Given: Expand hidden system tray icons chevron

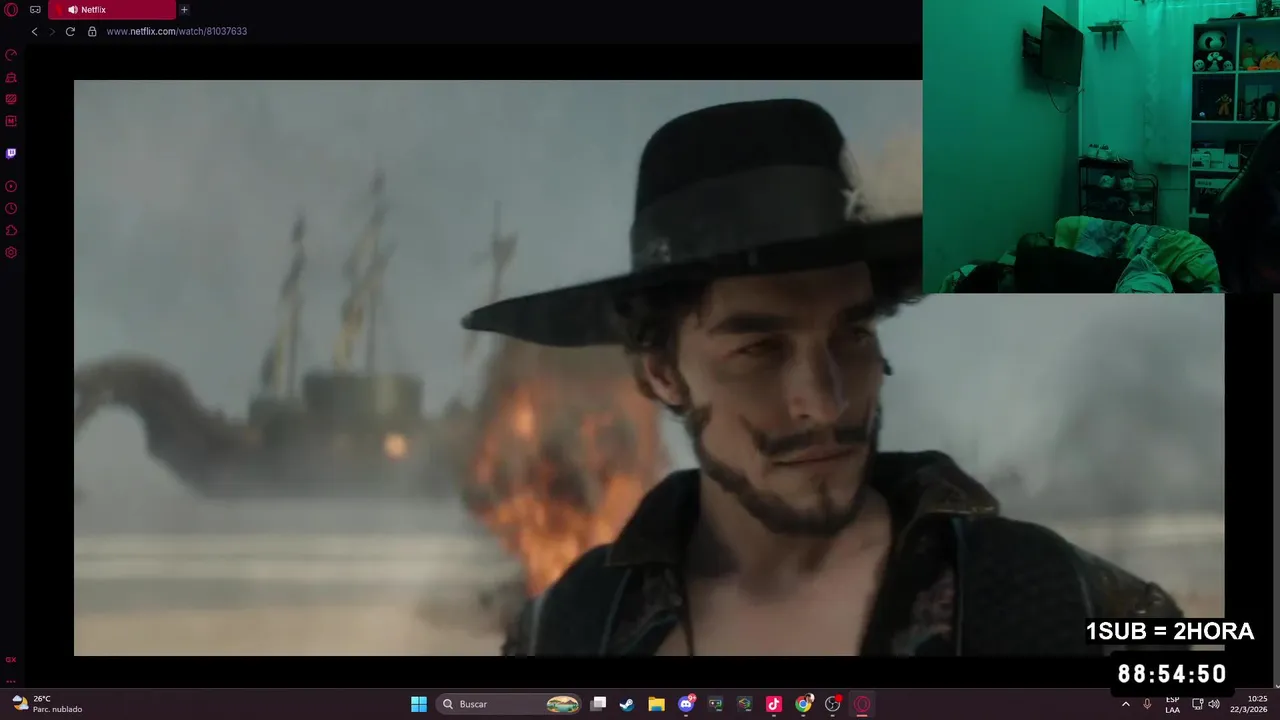Looking at the screenshot, I should 1126,704.
